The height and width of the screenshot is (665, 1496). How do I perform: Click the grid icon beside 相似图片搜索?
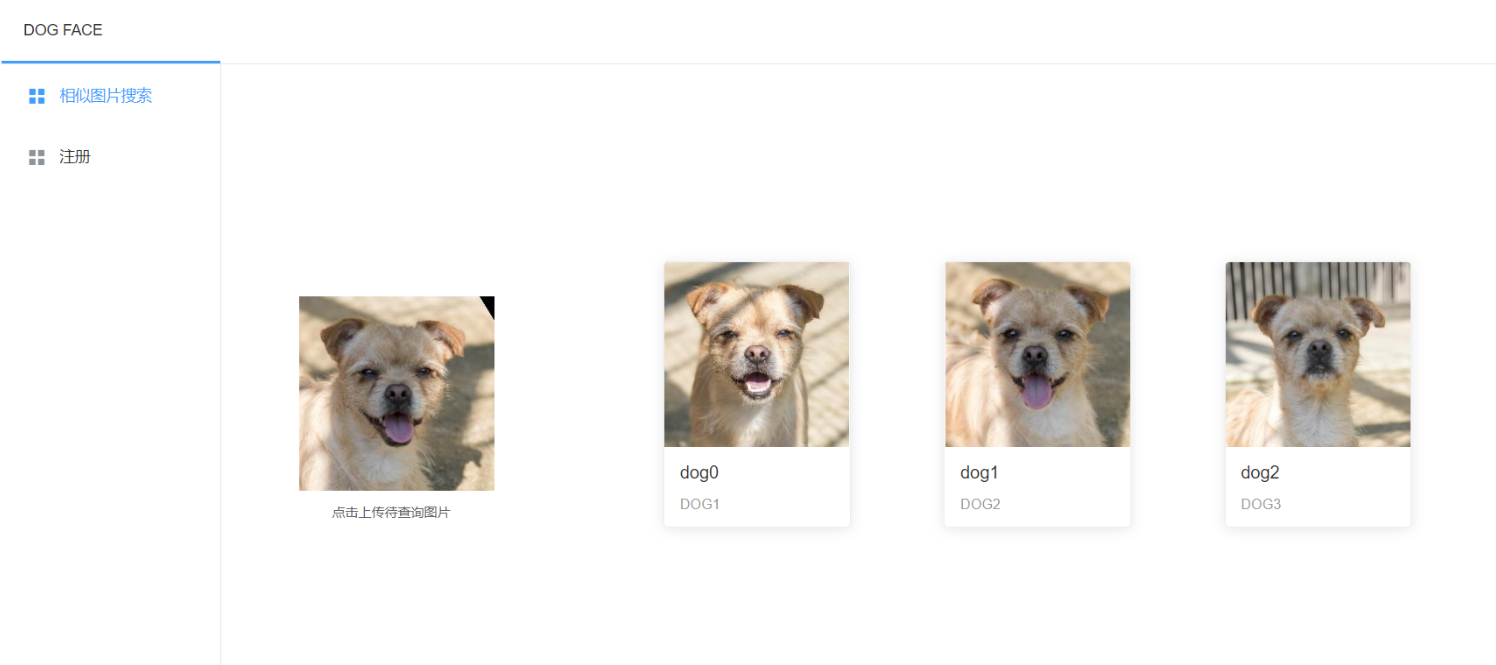(x=37, y=96)
